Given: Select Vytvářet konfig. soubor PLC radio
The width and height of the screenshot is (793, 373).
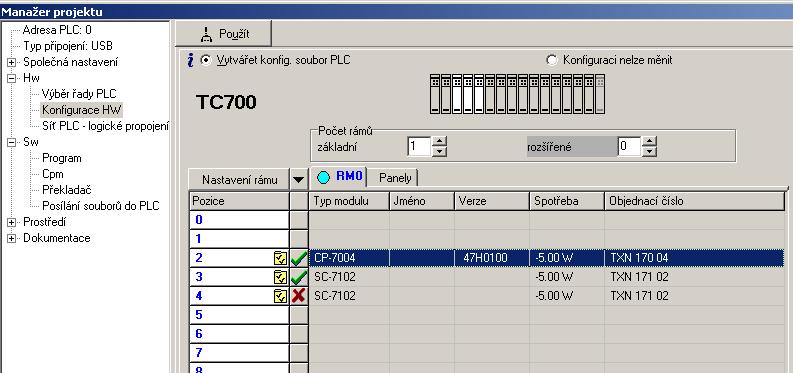Looking at the screenshot, I should tap(206, 60).
